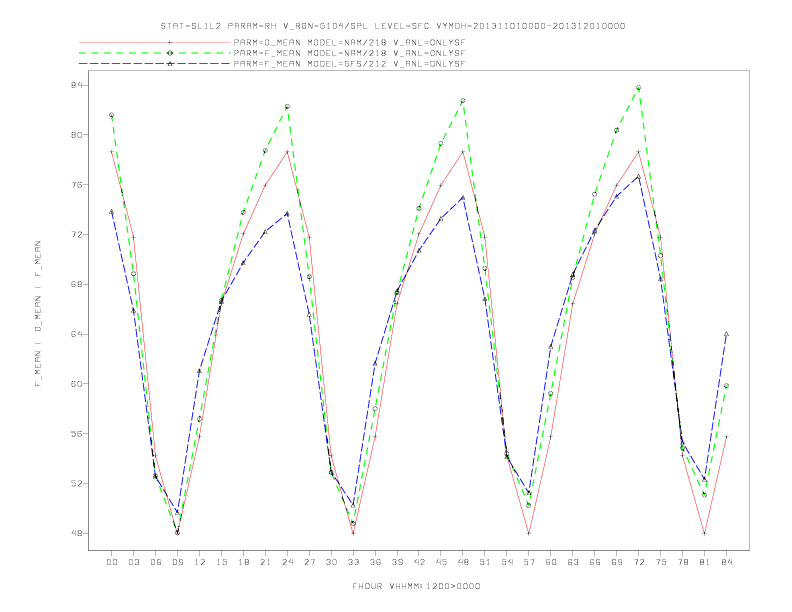Click the x-axis tick label 21
This screenshot has height=612, width=792.
(x=266, y=562)
